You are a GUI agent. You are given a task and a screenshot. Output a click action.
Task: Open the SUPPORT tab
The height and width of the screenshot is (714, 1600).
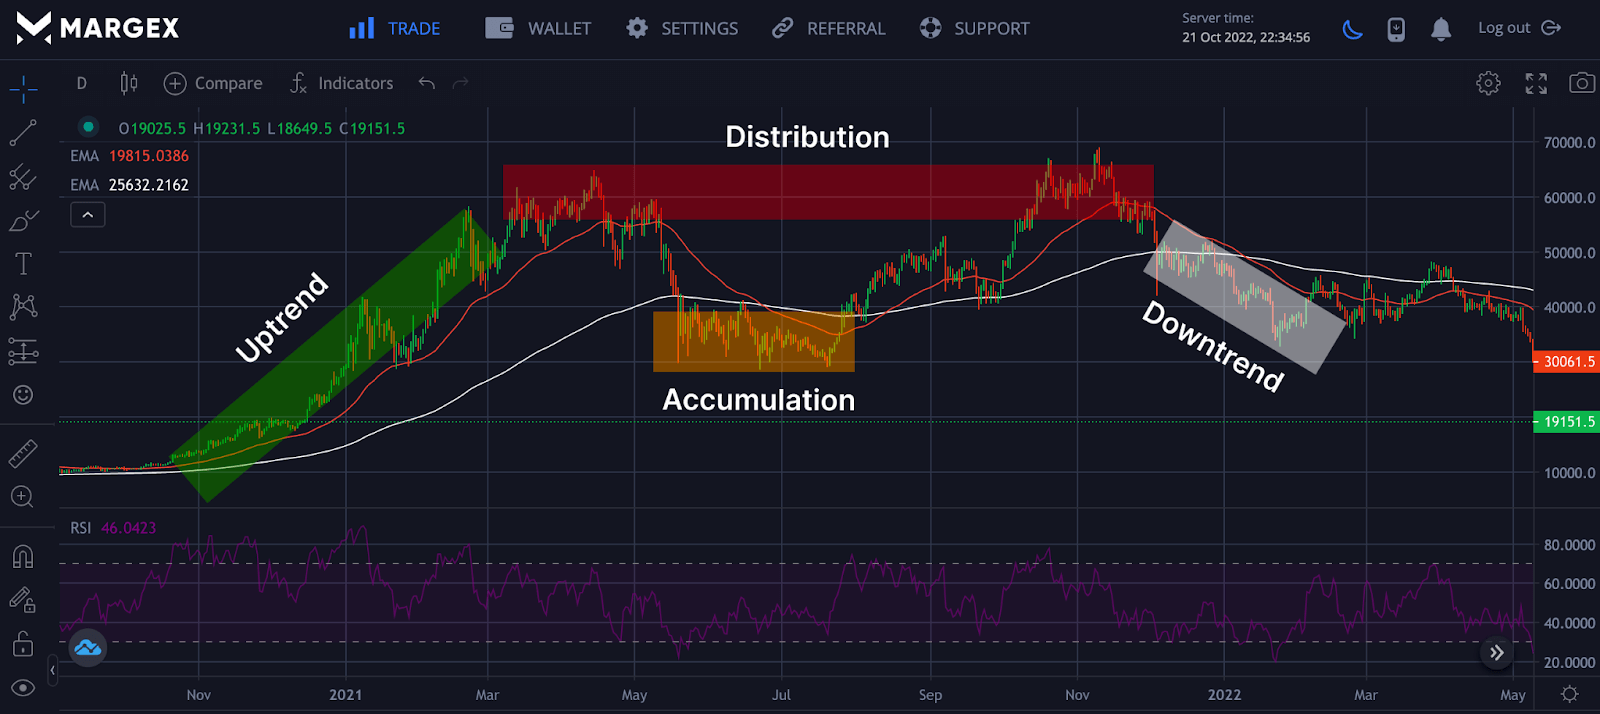[x=974, y=29]
